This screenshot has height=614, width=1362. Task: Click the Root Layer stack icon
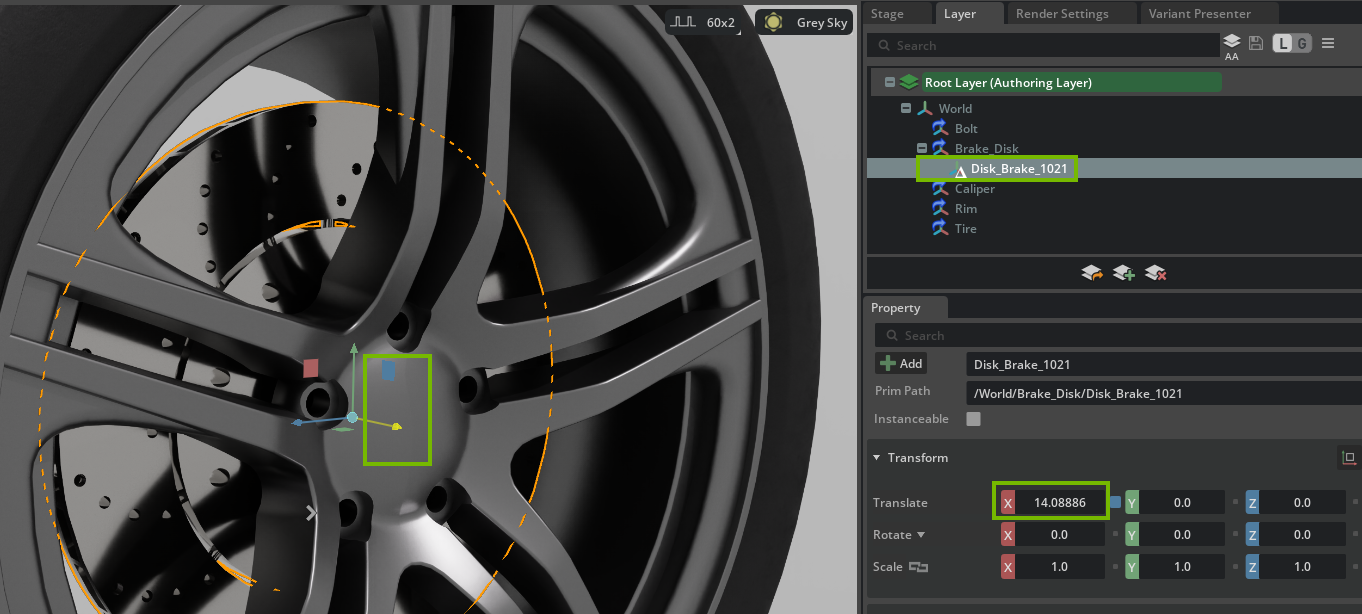[908, 82]
